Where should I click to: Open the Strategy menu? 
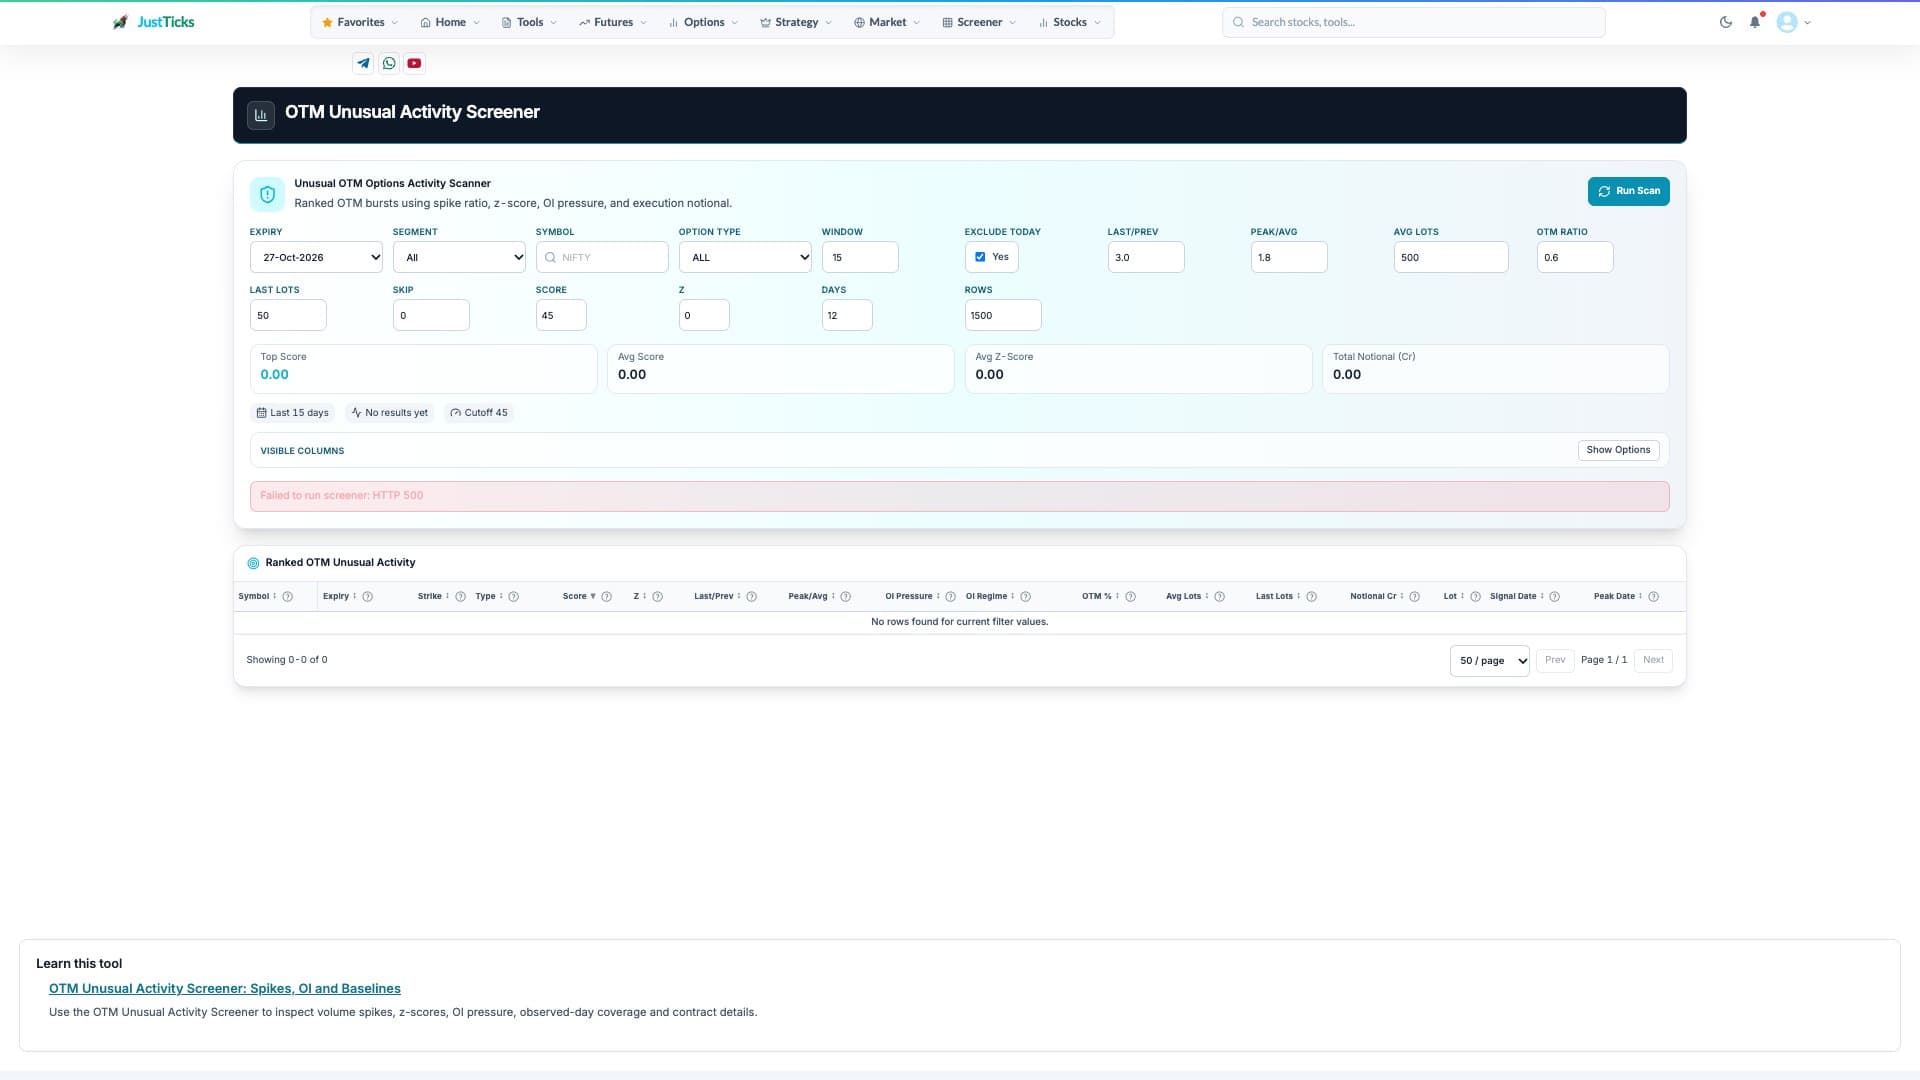(796, 22)
